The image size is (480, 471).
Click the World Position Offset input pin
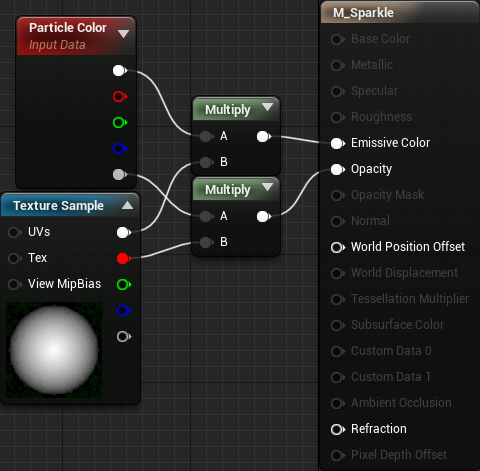[338, 247]
